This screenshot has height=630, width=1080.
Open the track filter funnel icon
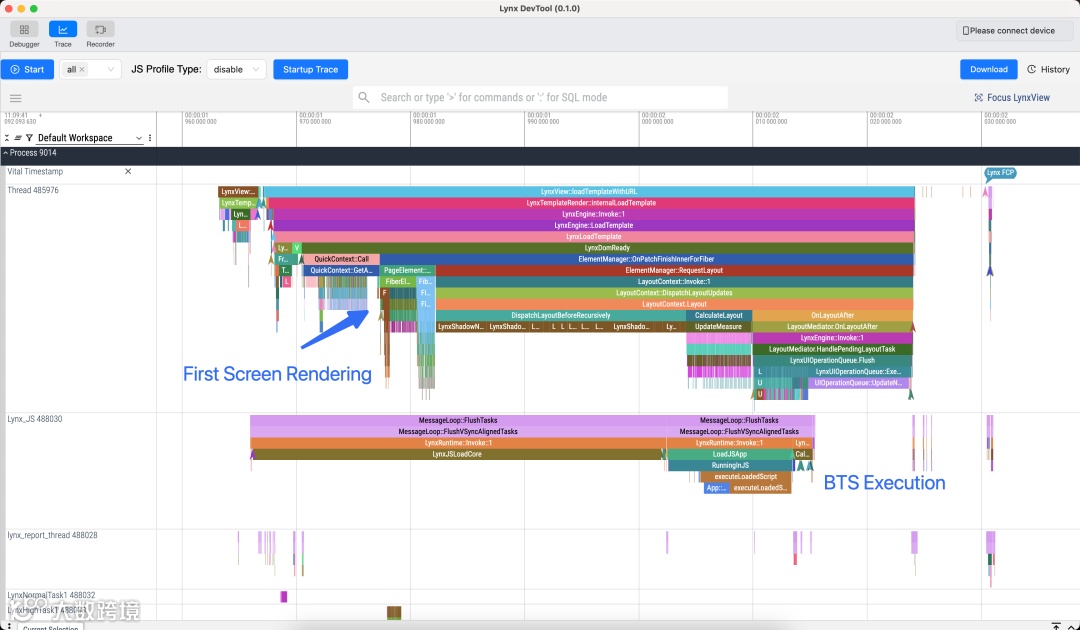[x=29, y=138]
